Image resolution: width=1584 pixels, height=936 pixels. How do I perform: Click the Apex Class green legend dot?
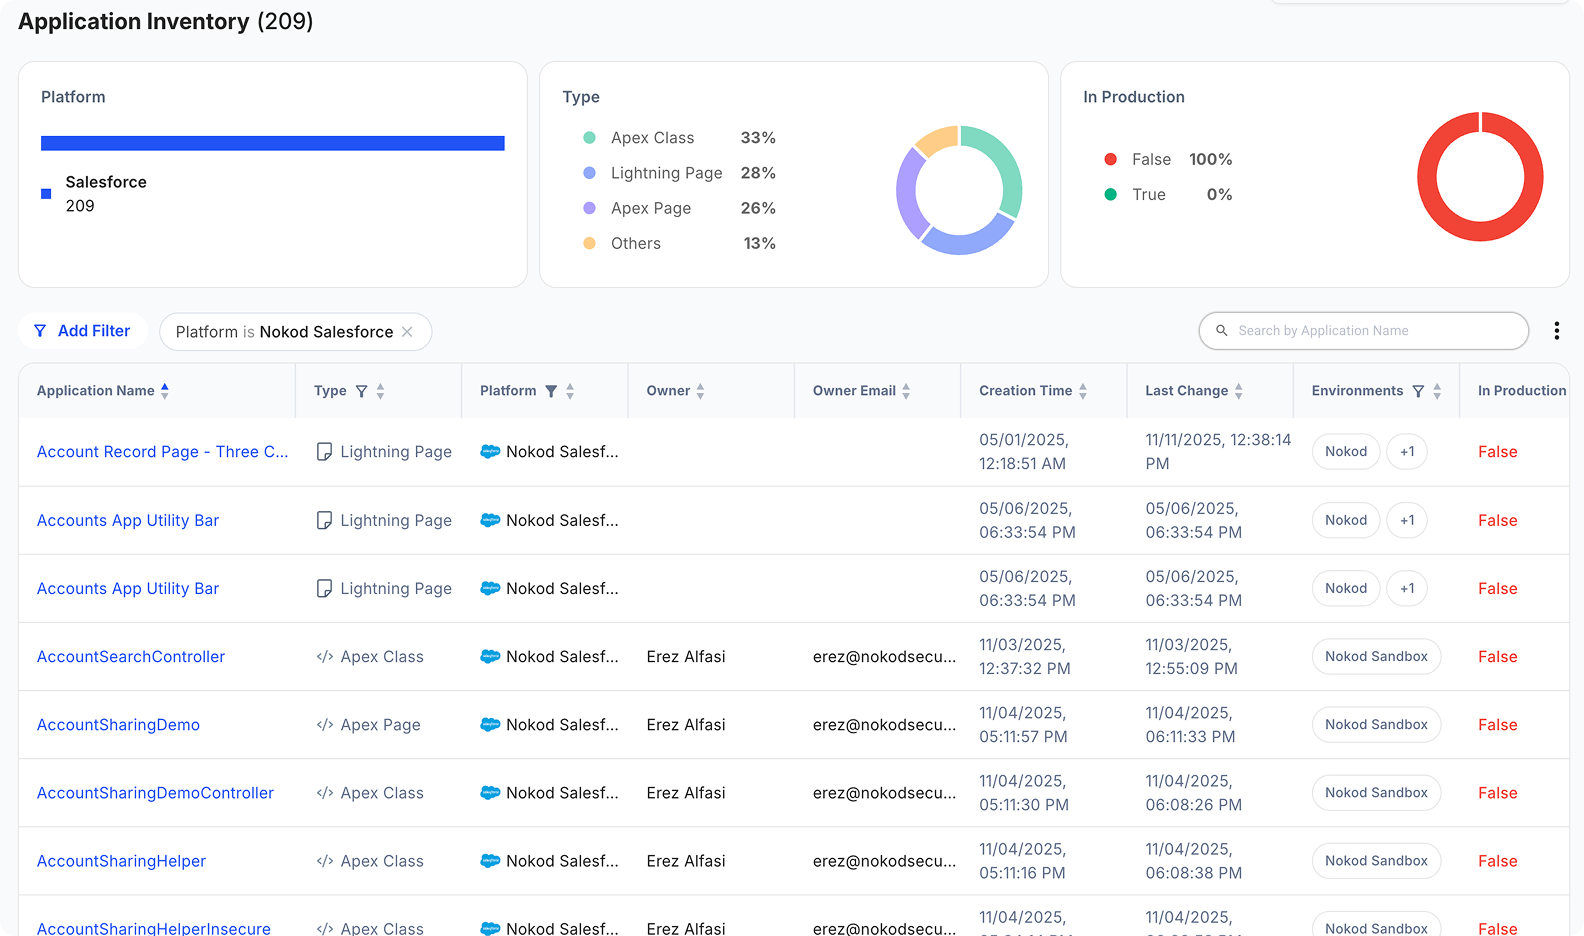coord(590,138)
